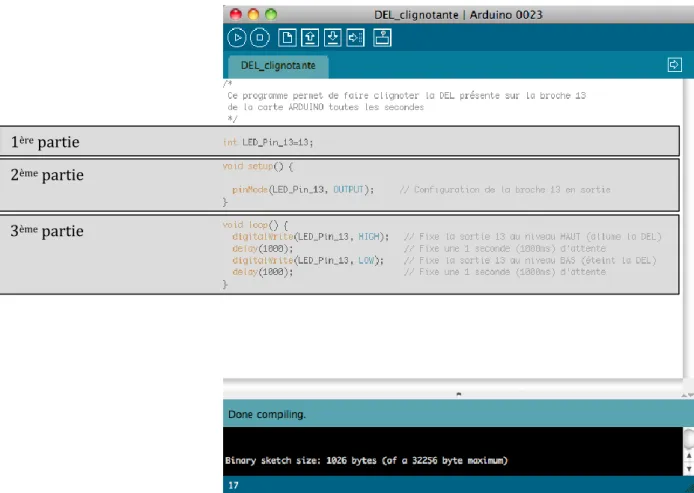Click the console scrollbar up arrow
This screenshot has height=493, width=694.
[x=689, y=456]
